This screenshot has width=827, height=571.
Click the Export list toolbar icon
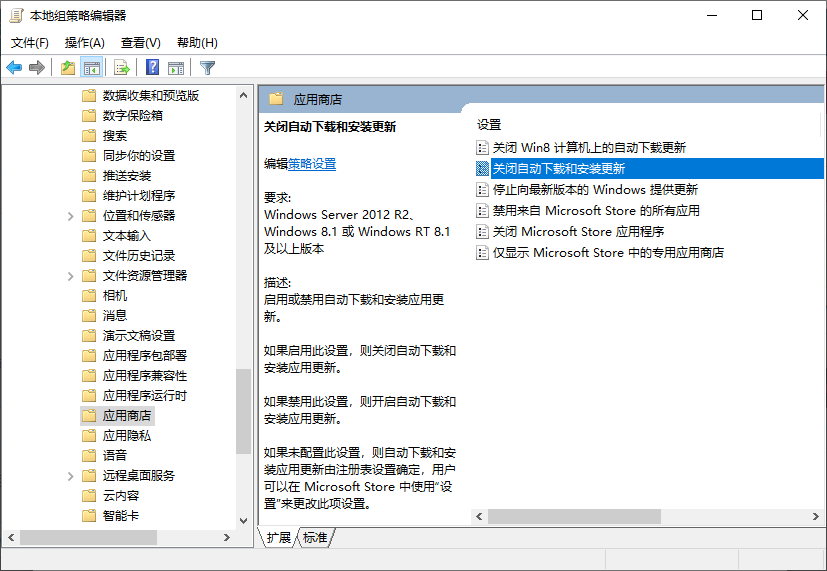tap(122, 67)
